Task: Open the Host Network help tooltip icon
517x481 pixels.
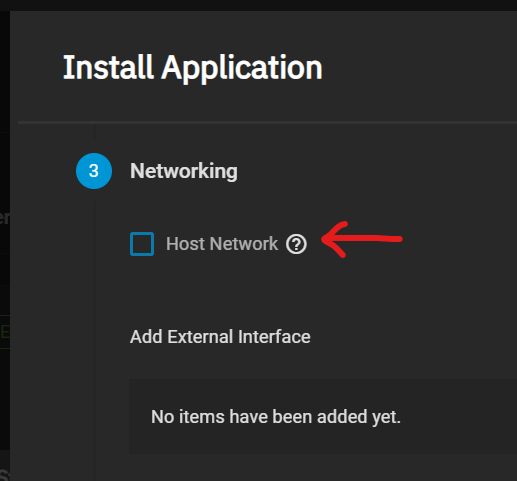Action: [x=296, y=244]
